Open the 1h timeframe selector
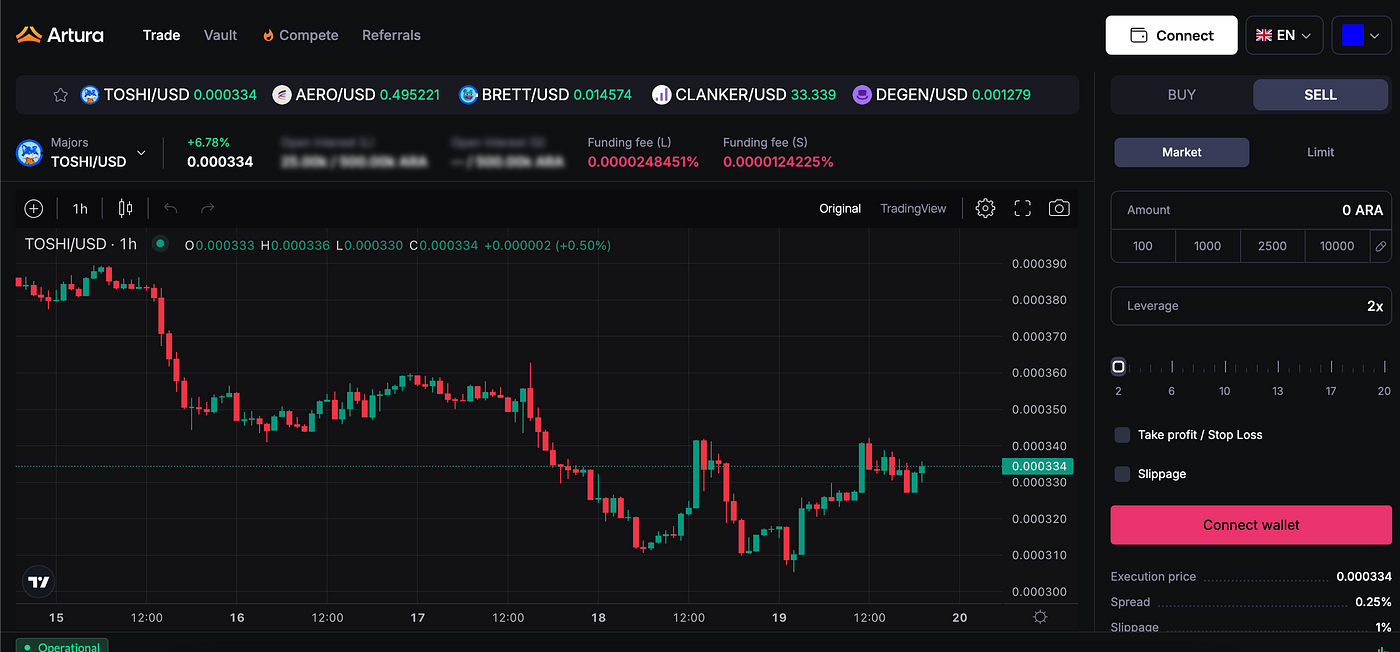This screenshot has height=652, width=1400. click(x=80, y=208)
